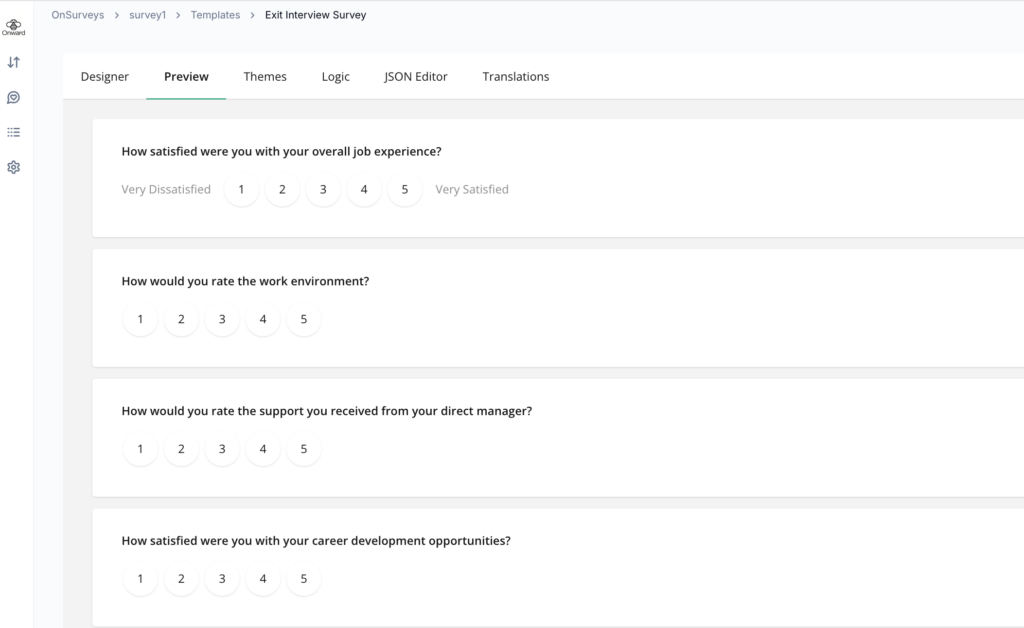The width and height of the screenshot is (1024, 628).
Task: Select the Preview tab
Action: click(x=186, y=77)
